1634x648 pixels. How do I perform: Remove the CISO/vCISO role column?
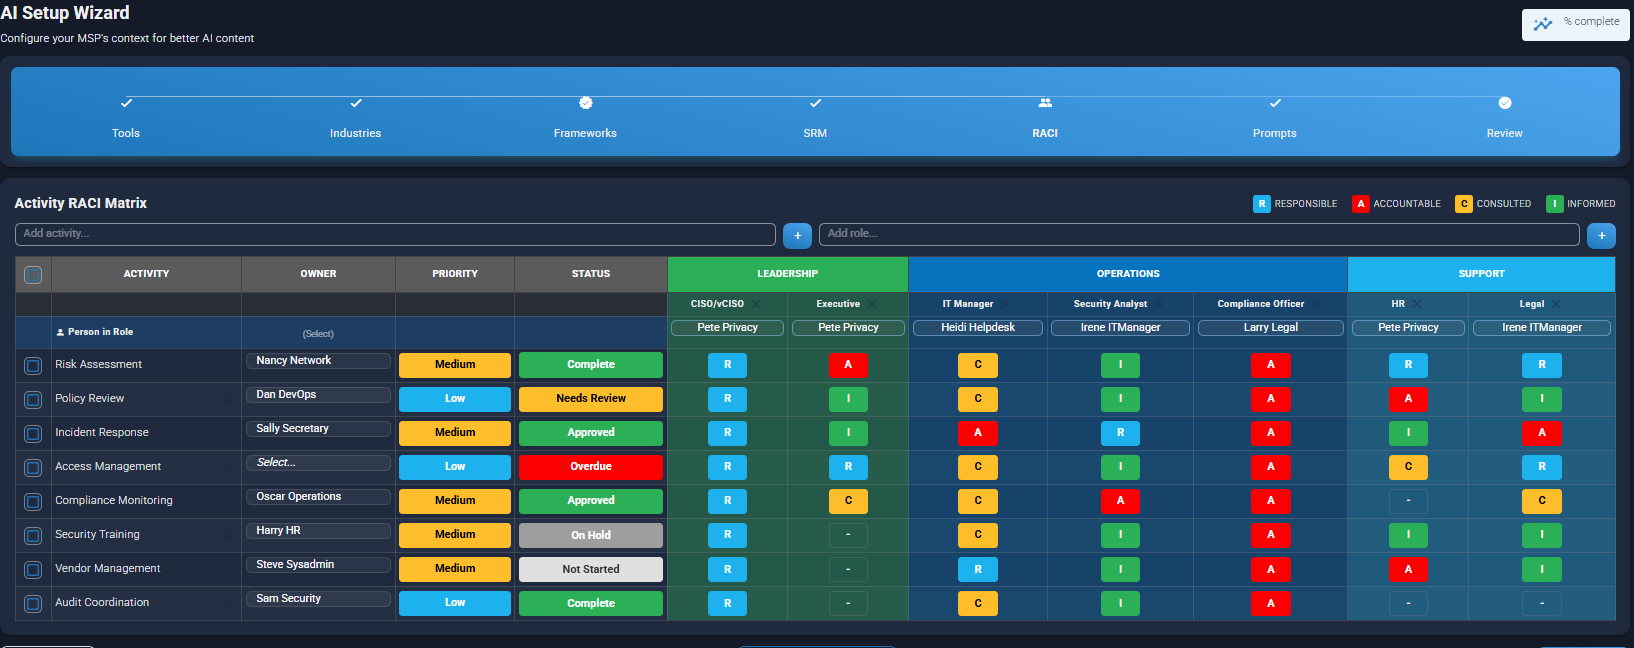756,304
